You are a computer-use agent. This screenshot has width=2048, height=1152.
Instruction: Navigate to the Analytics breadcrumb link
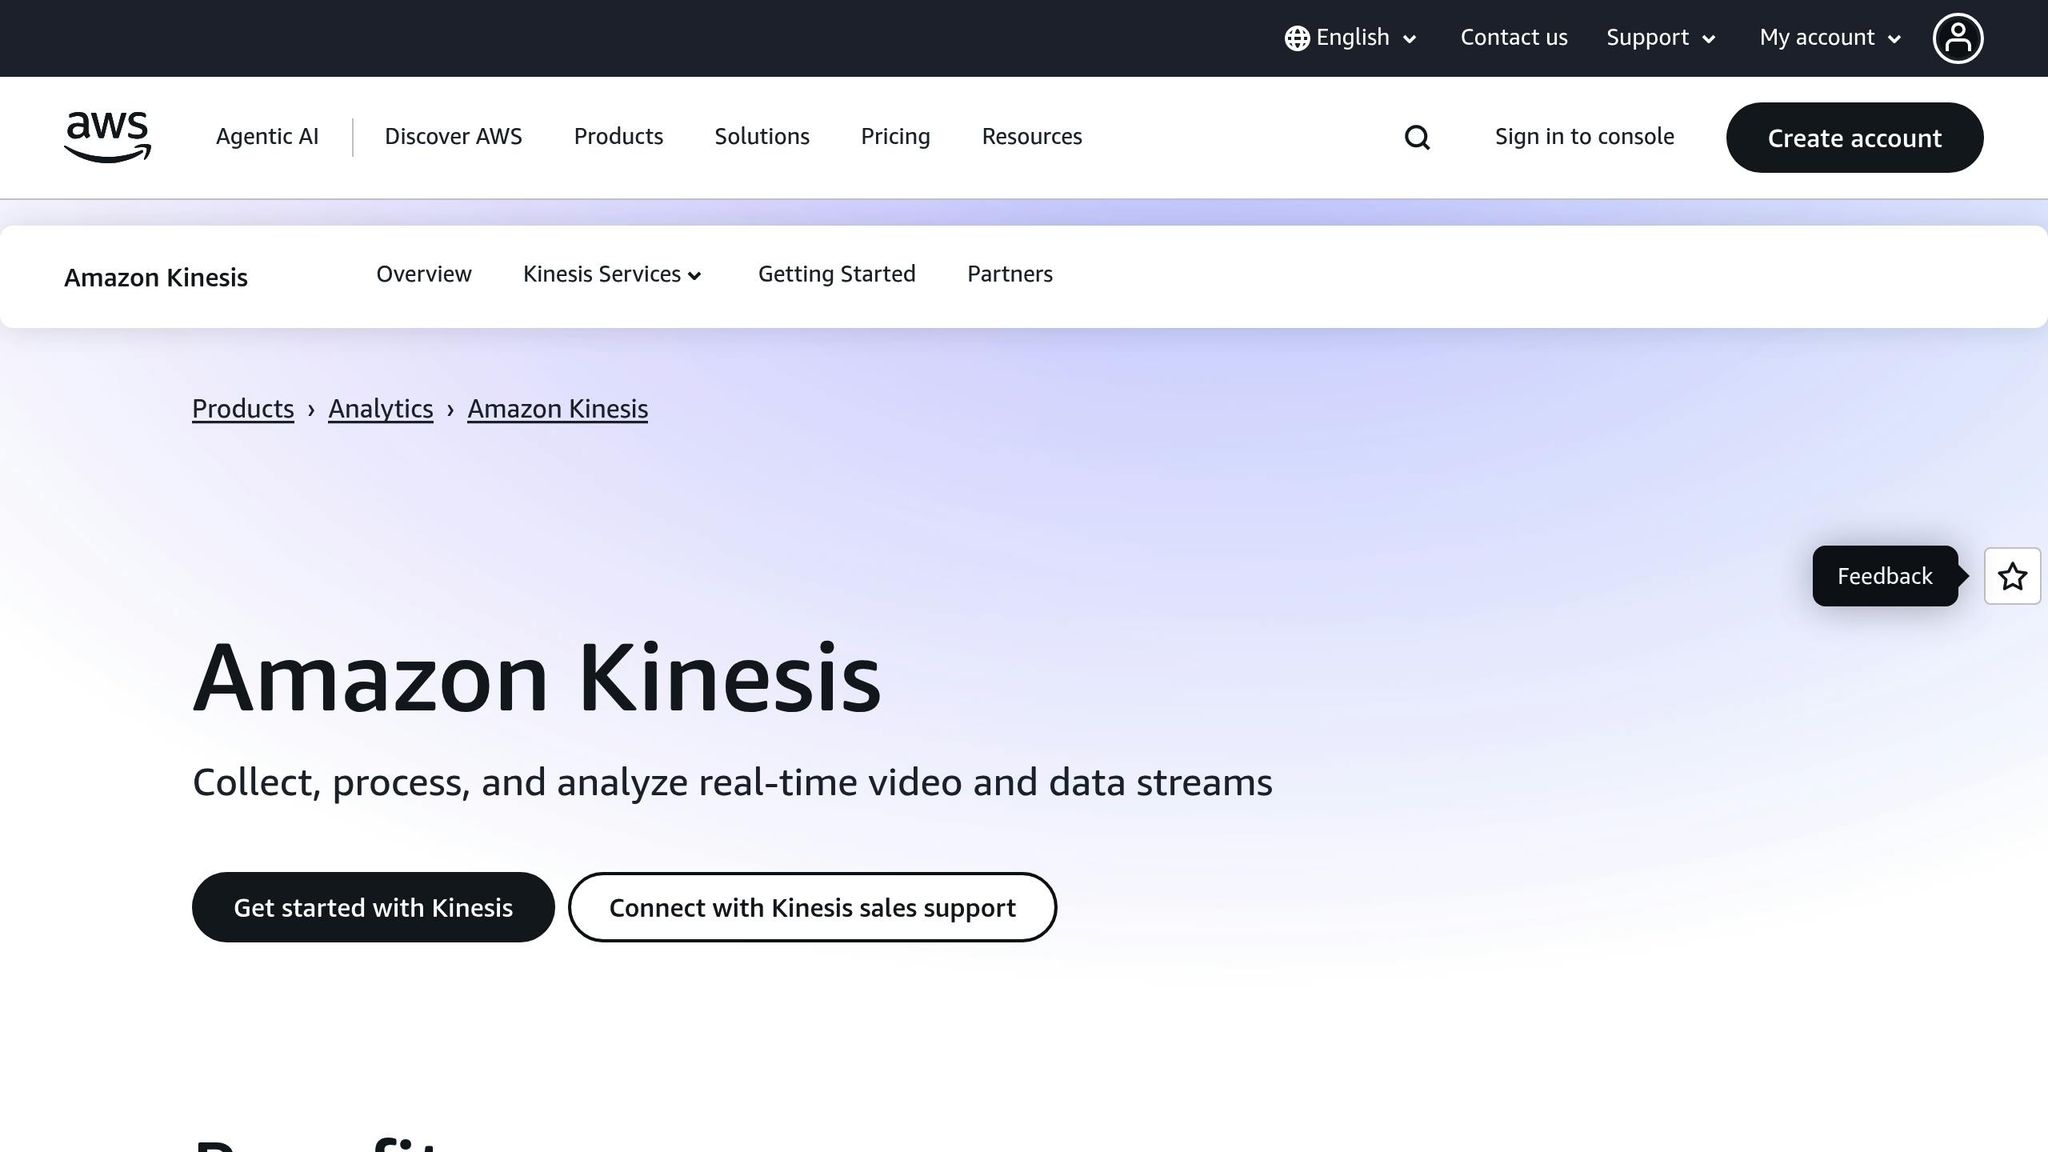click(380, 408)
